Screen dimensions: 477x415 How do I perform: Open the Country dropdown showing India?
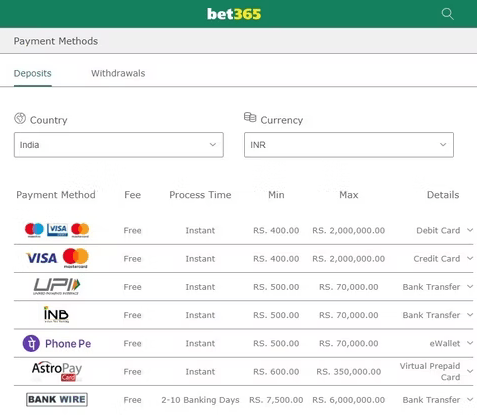point(119,145)
